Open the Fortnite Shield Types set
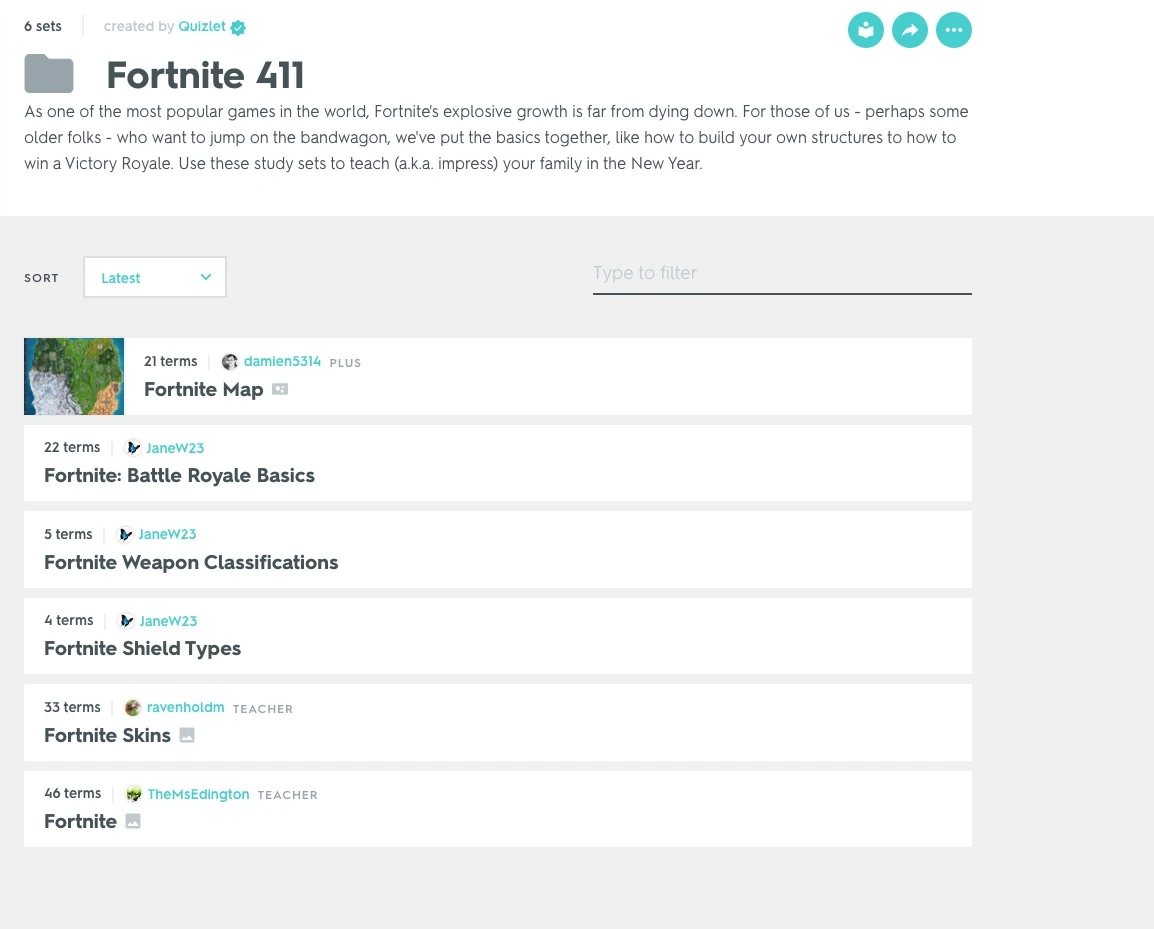The image size is (1154, 929). (x=142, y=648)
